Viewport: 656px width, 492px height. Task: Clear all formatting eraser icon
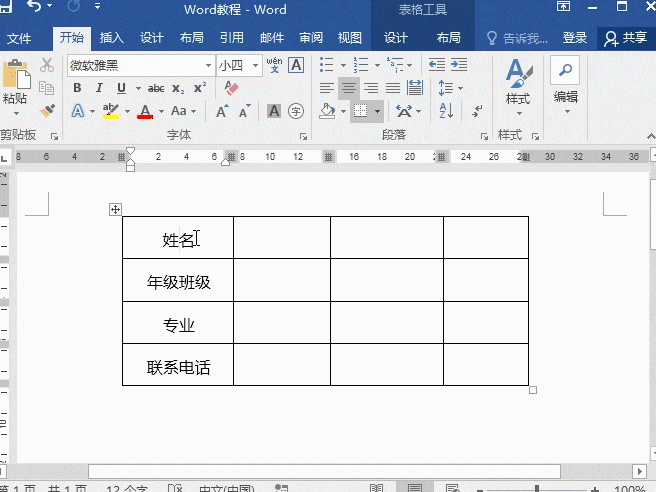(231, 88)
